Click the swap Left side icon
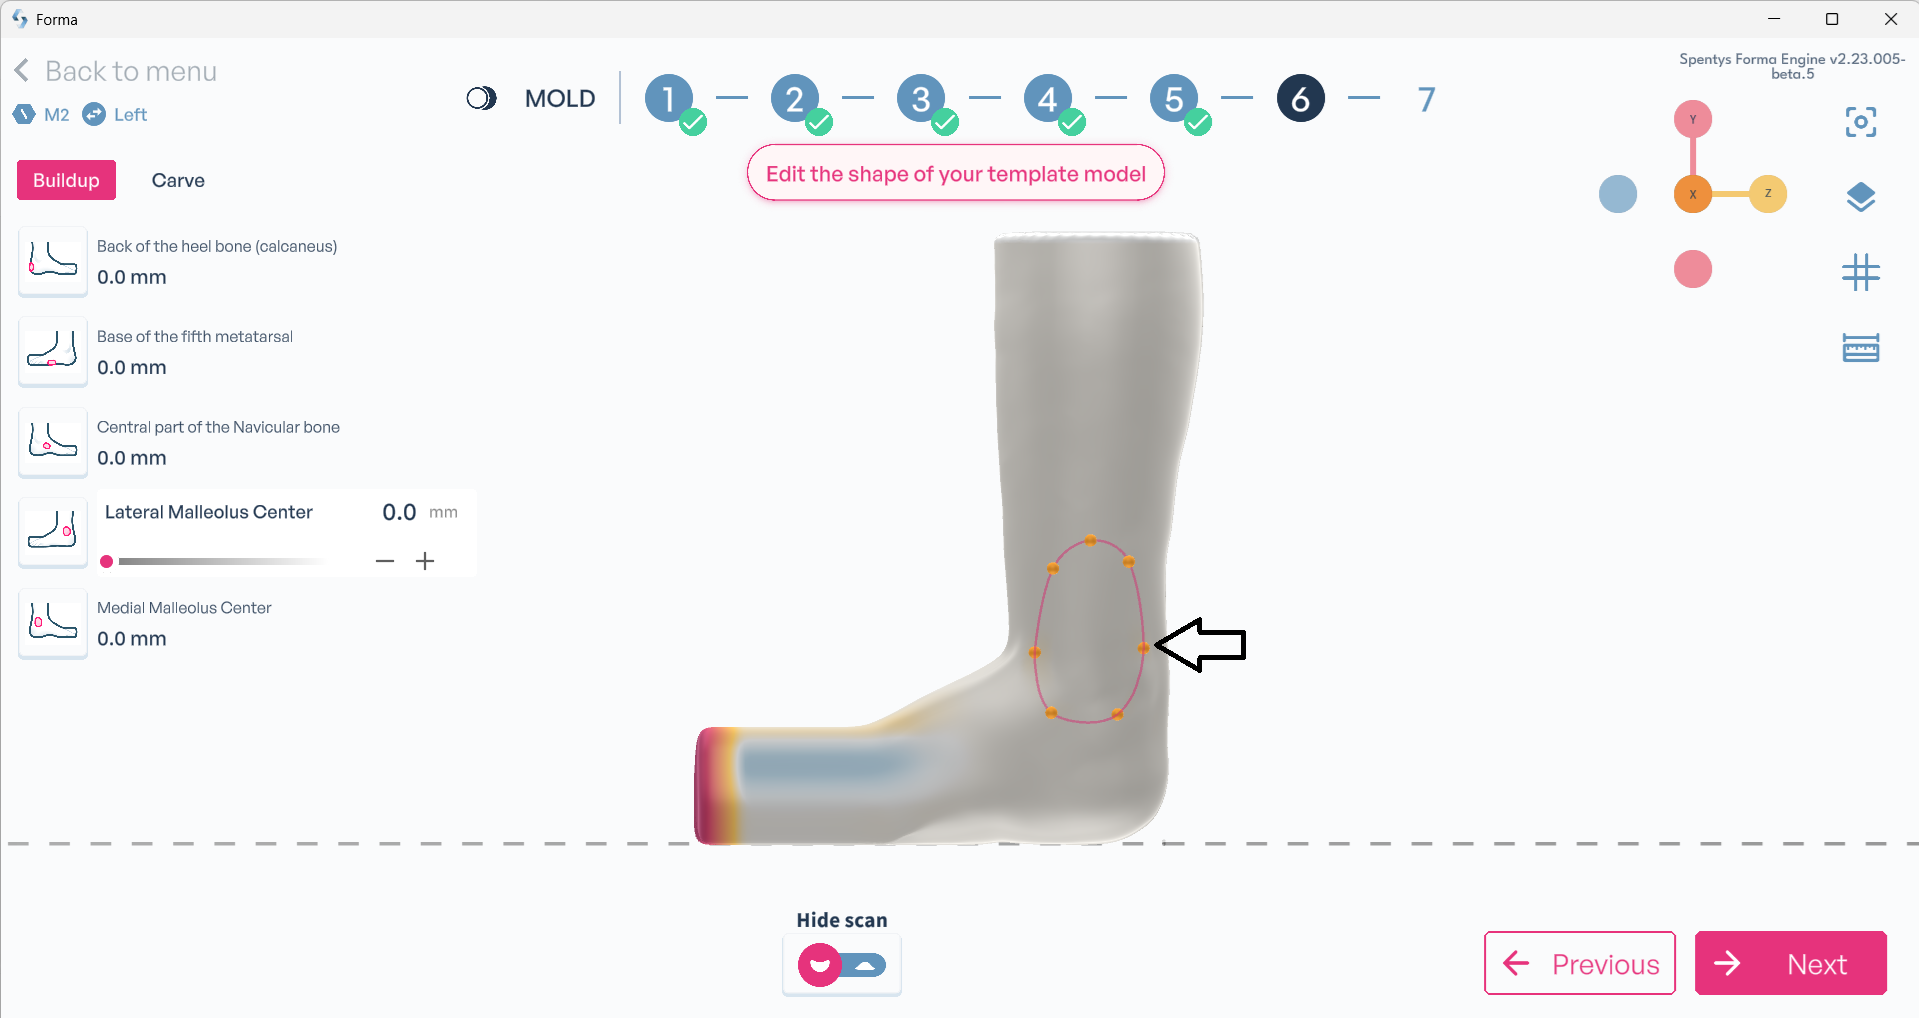Screen dimensions: 1919x1018 (94, 114)
